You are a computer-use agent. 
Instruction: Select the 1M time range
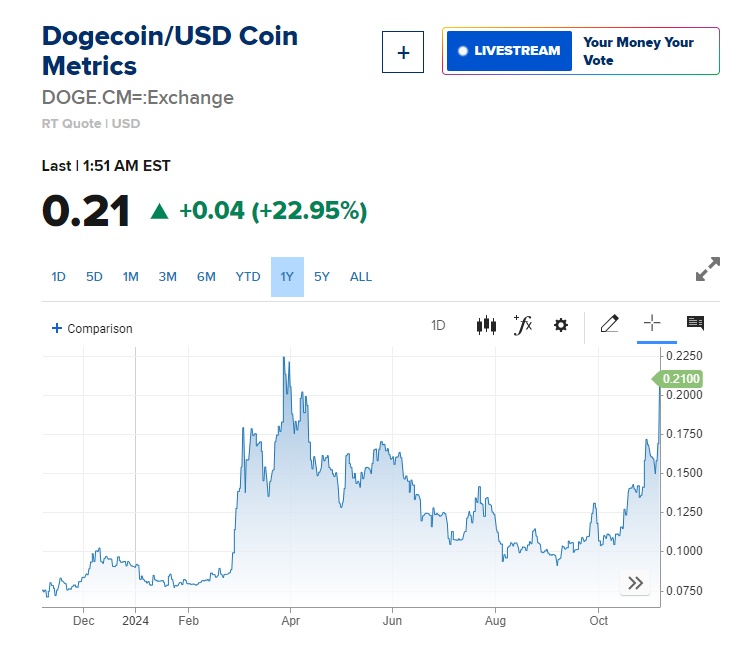tap(130, 277)
